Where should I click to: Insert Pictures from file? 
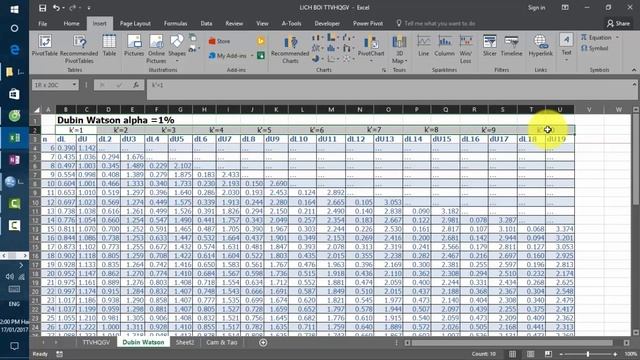(x=134, y=46)
